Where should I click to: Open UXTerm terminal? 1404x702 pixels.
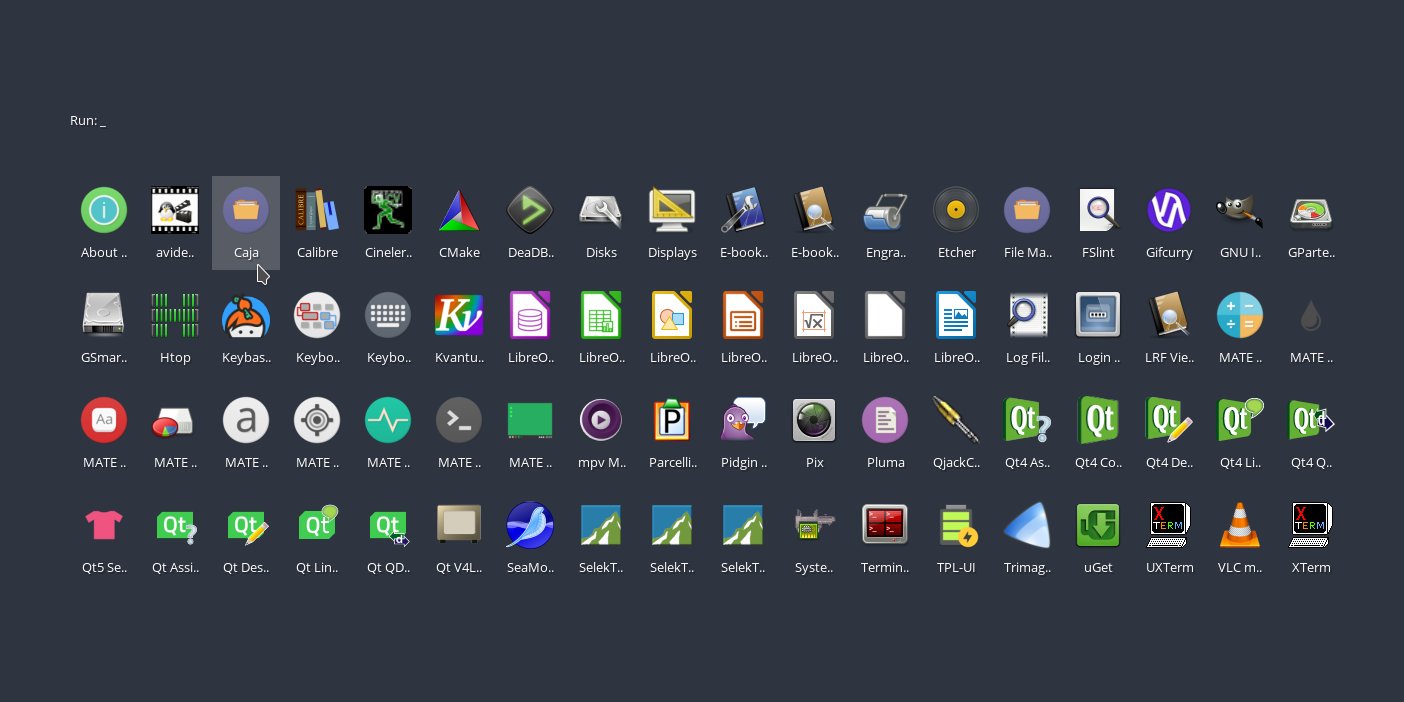pyautogui.click(x=1169, y=538)
